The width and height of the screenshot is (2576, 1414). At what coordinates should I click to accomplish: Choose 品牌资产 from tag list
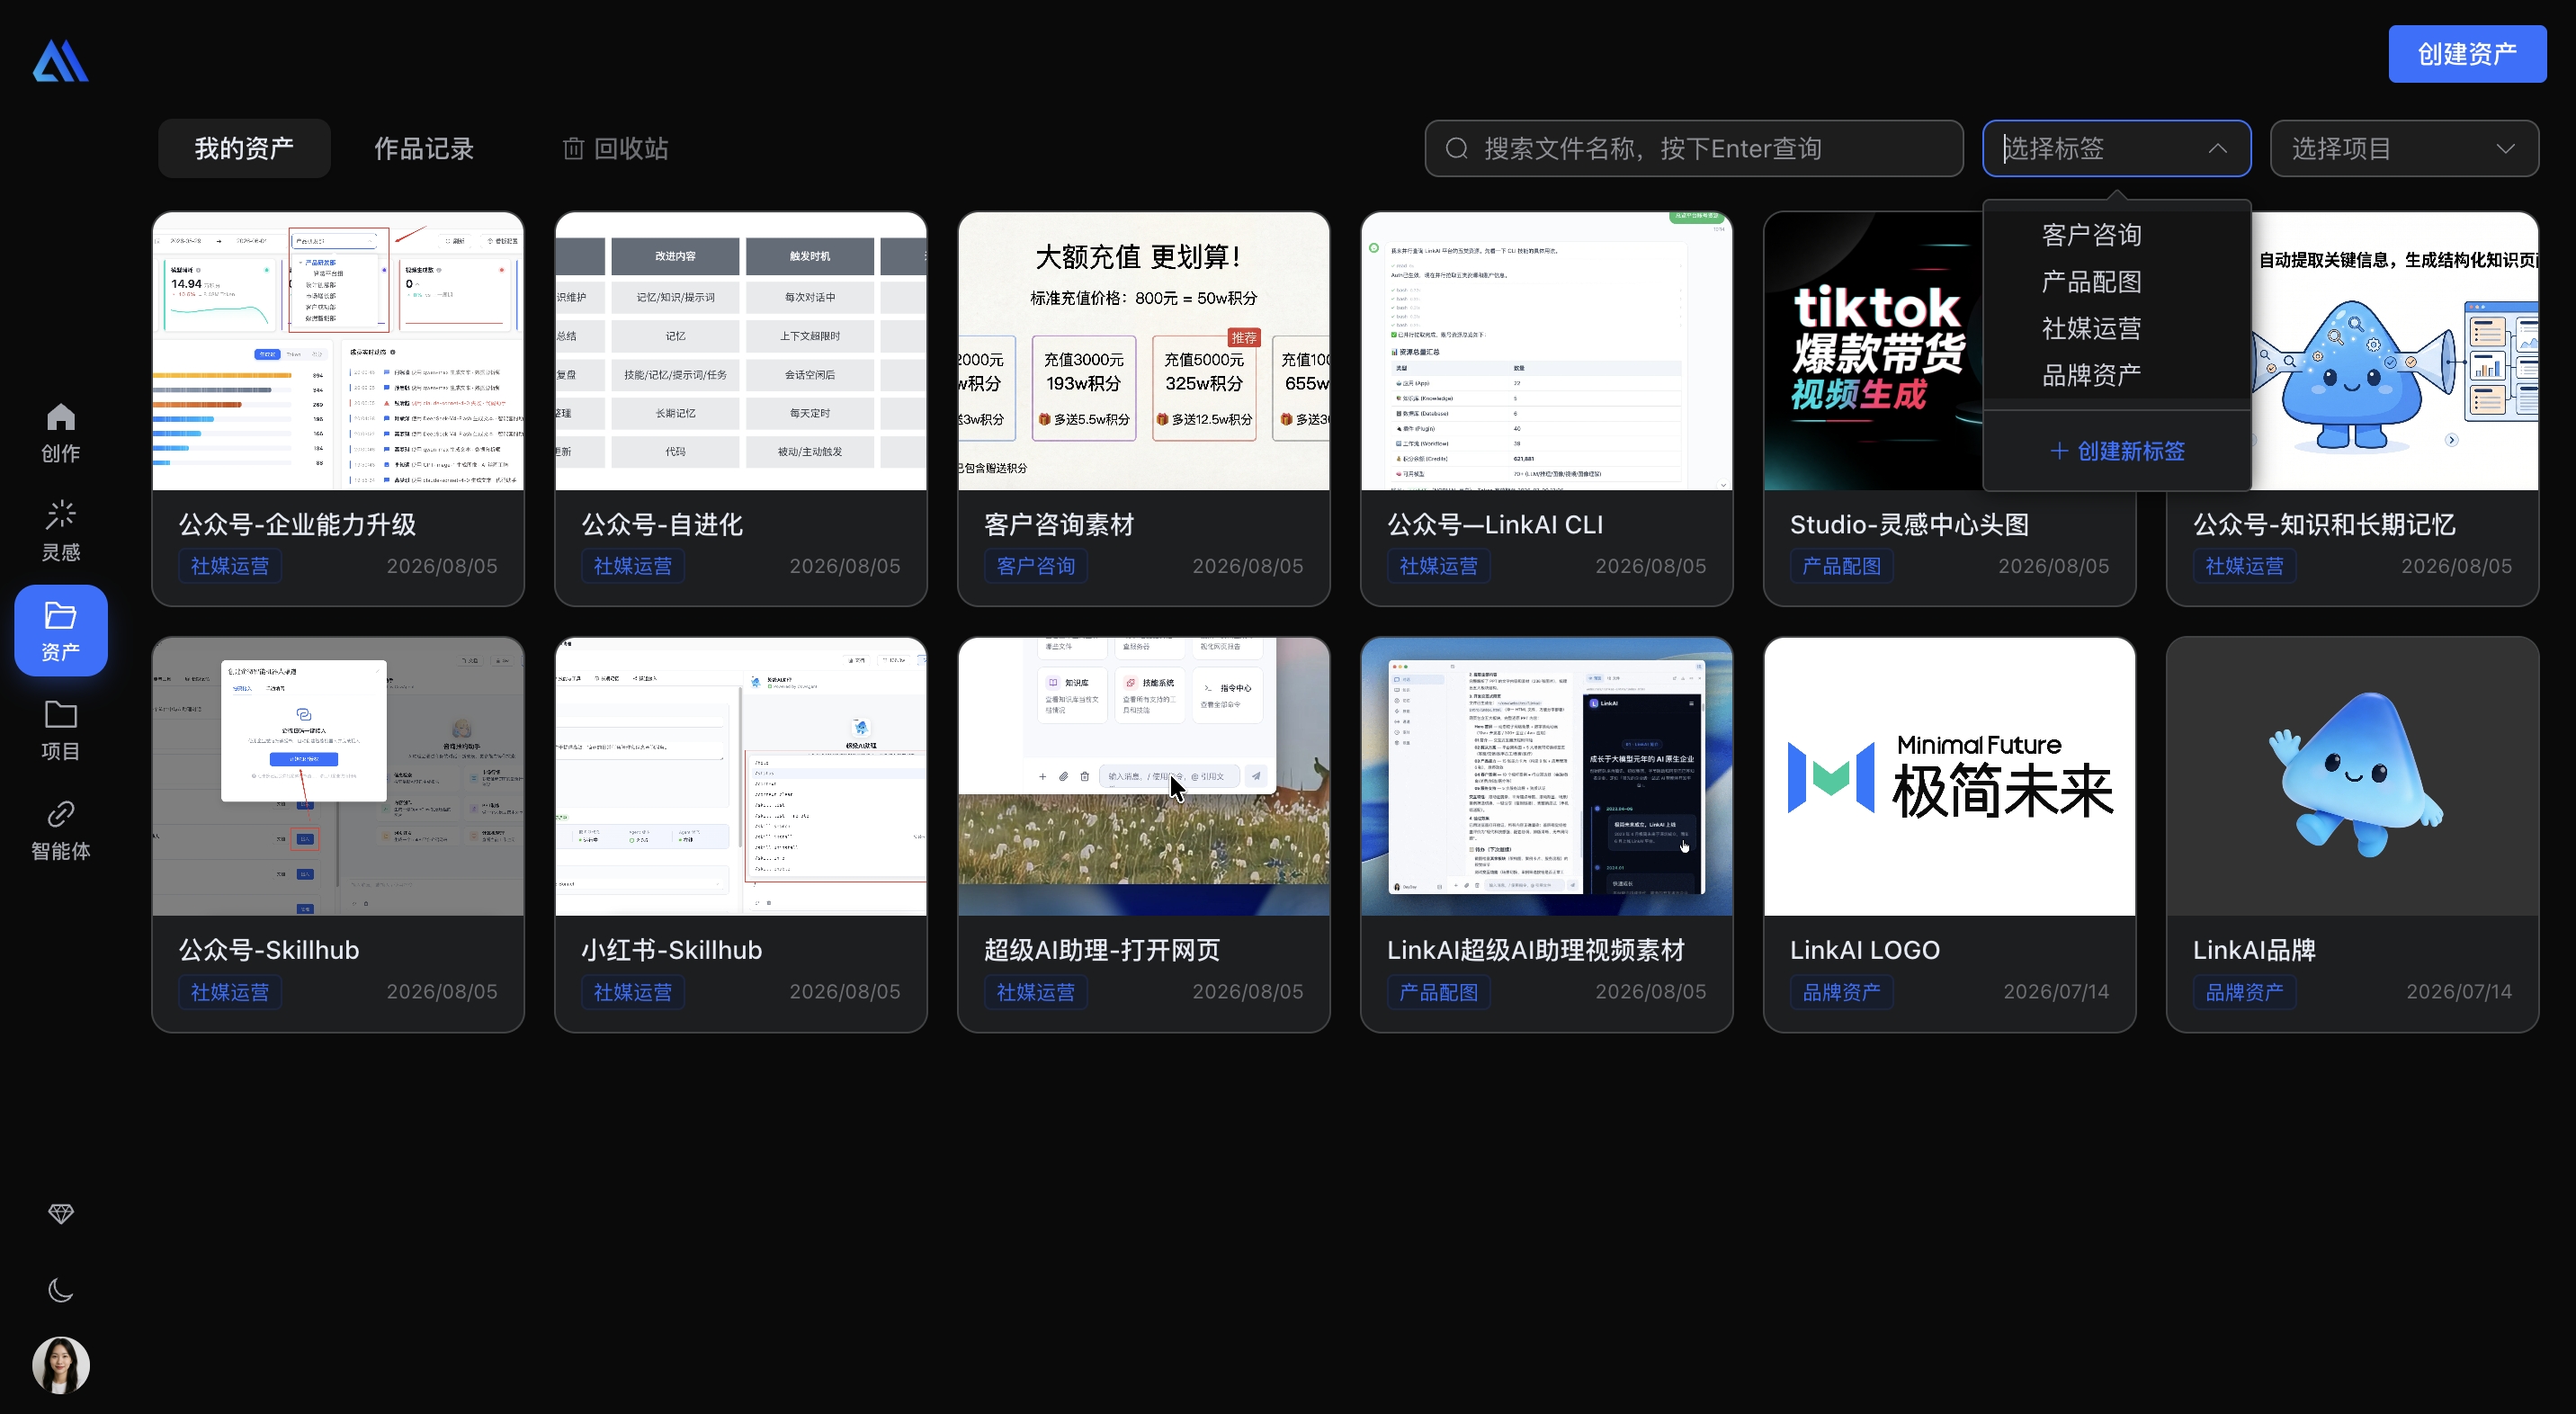2092,375
